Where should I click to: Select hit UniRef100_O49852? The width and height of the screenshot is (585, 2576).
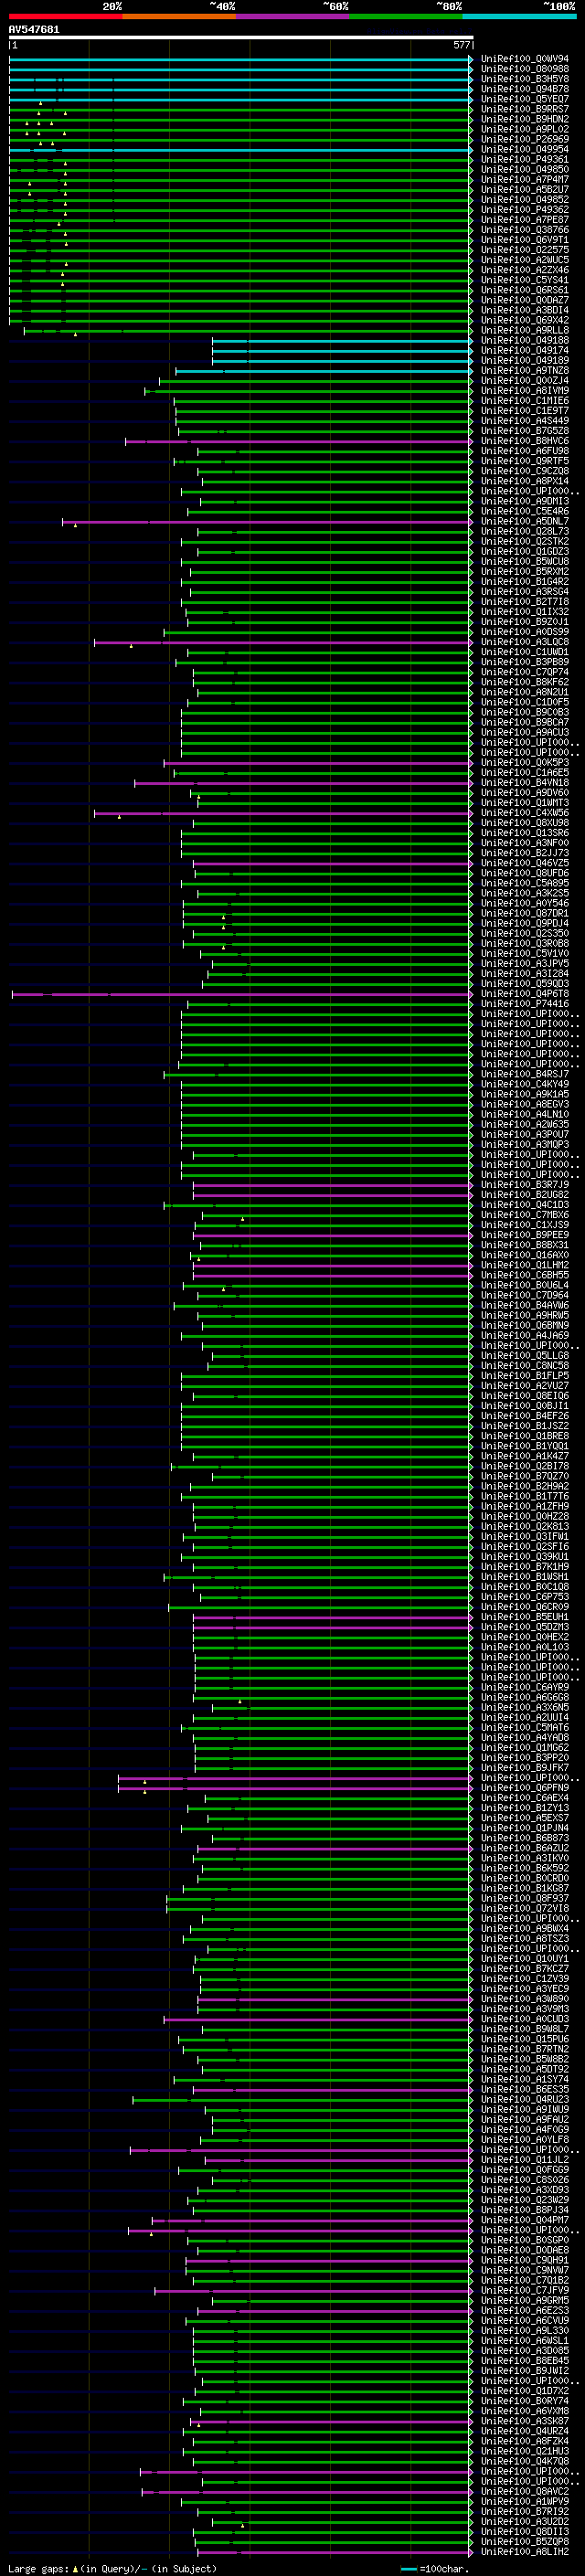click(524, 199)
